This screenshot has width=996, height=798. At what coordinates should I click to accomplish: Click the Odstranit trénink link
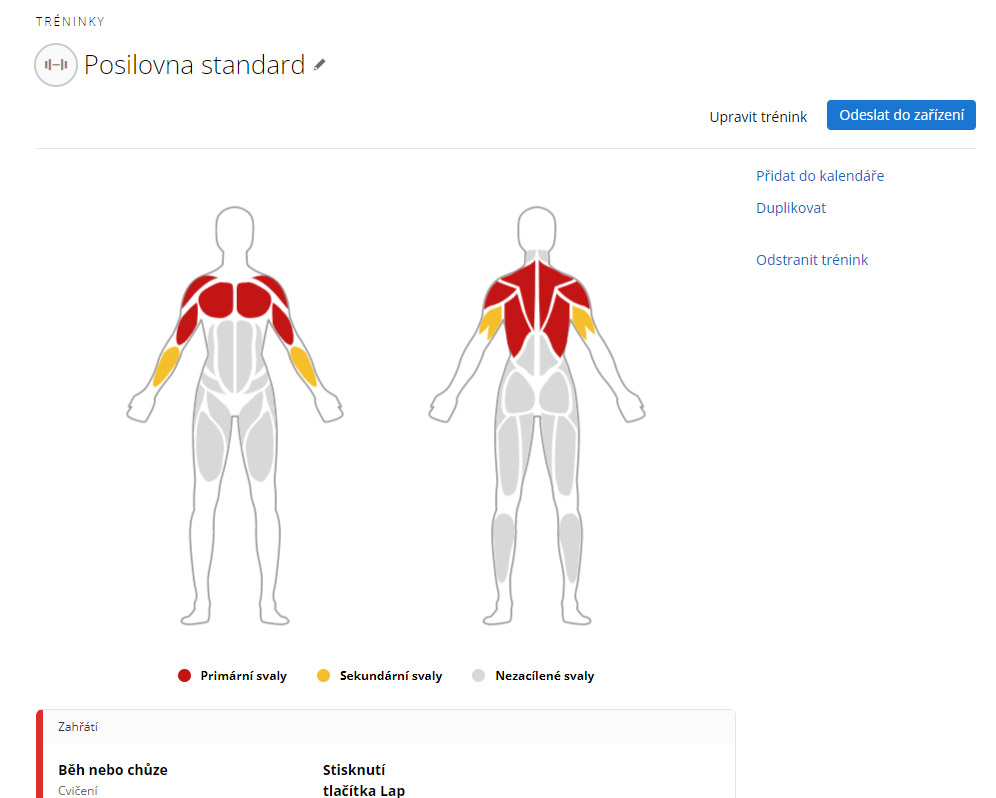click(812, 260)
